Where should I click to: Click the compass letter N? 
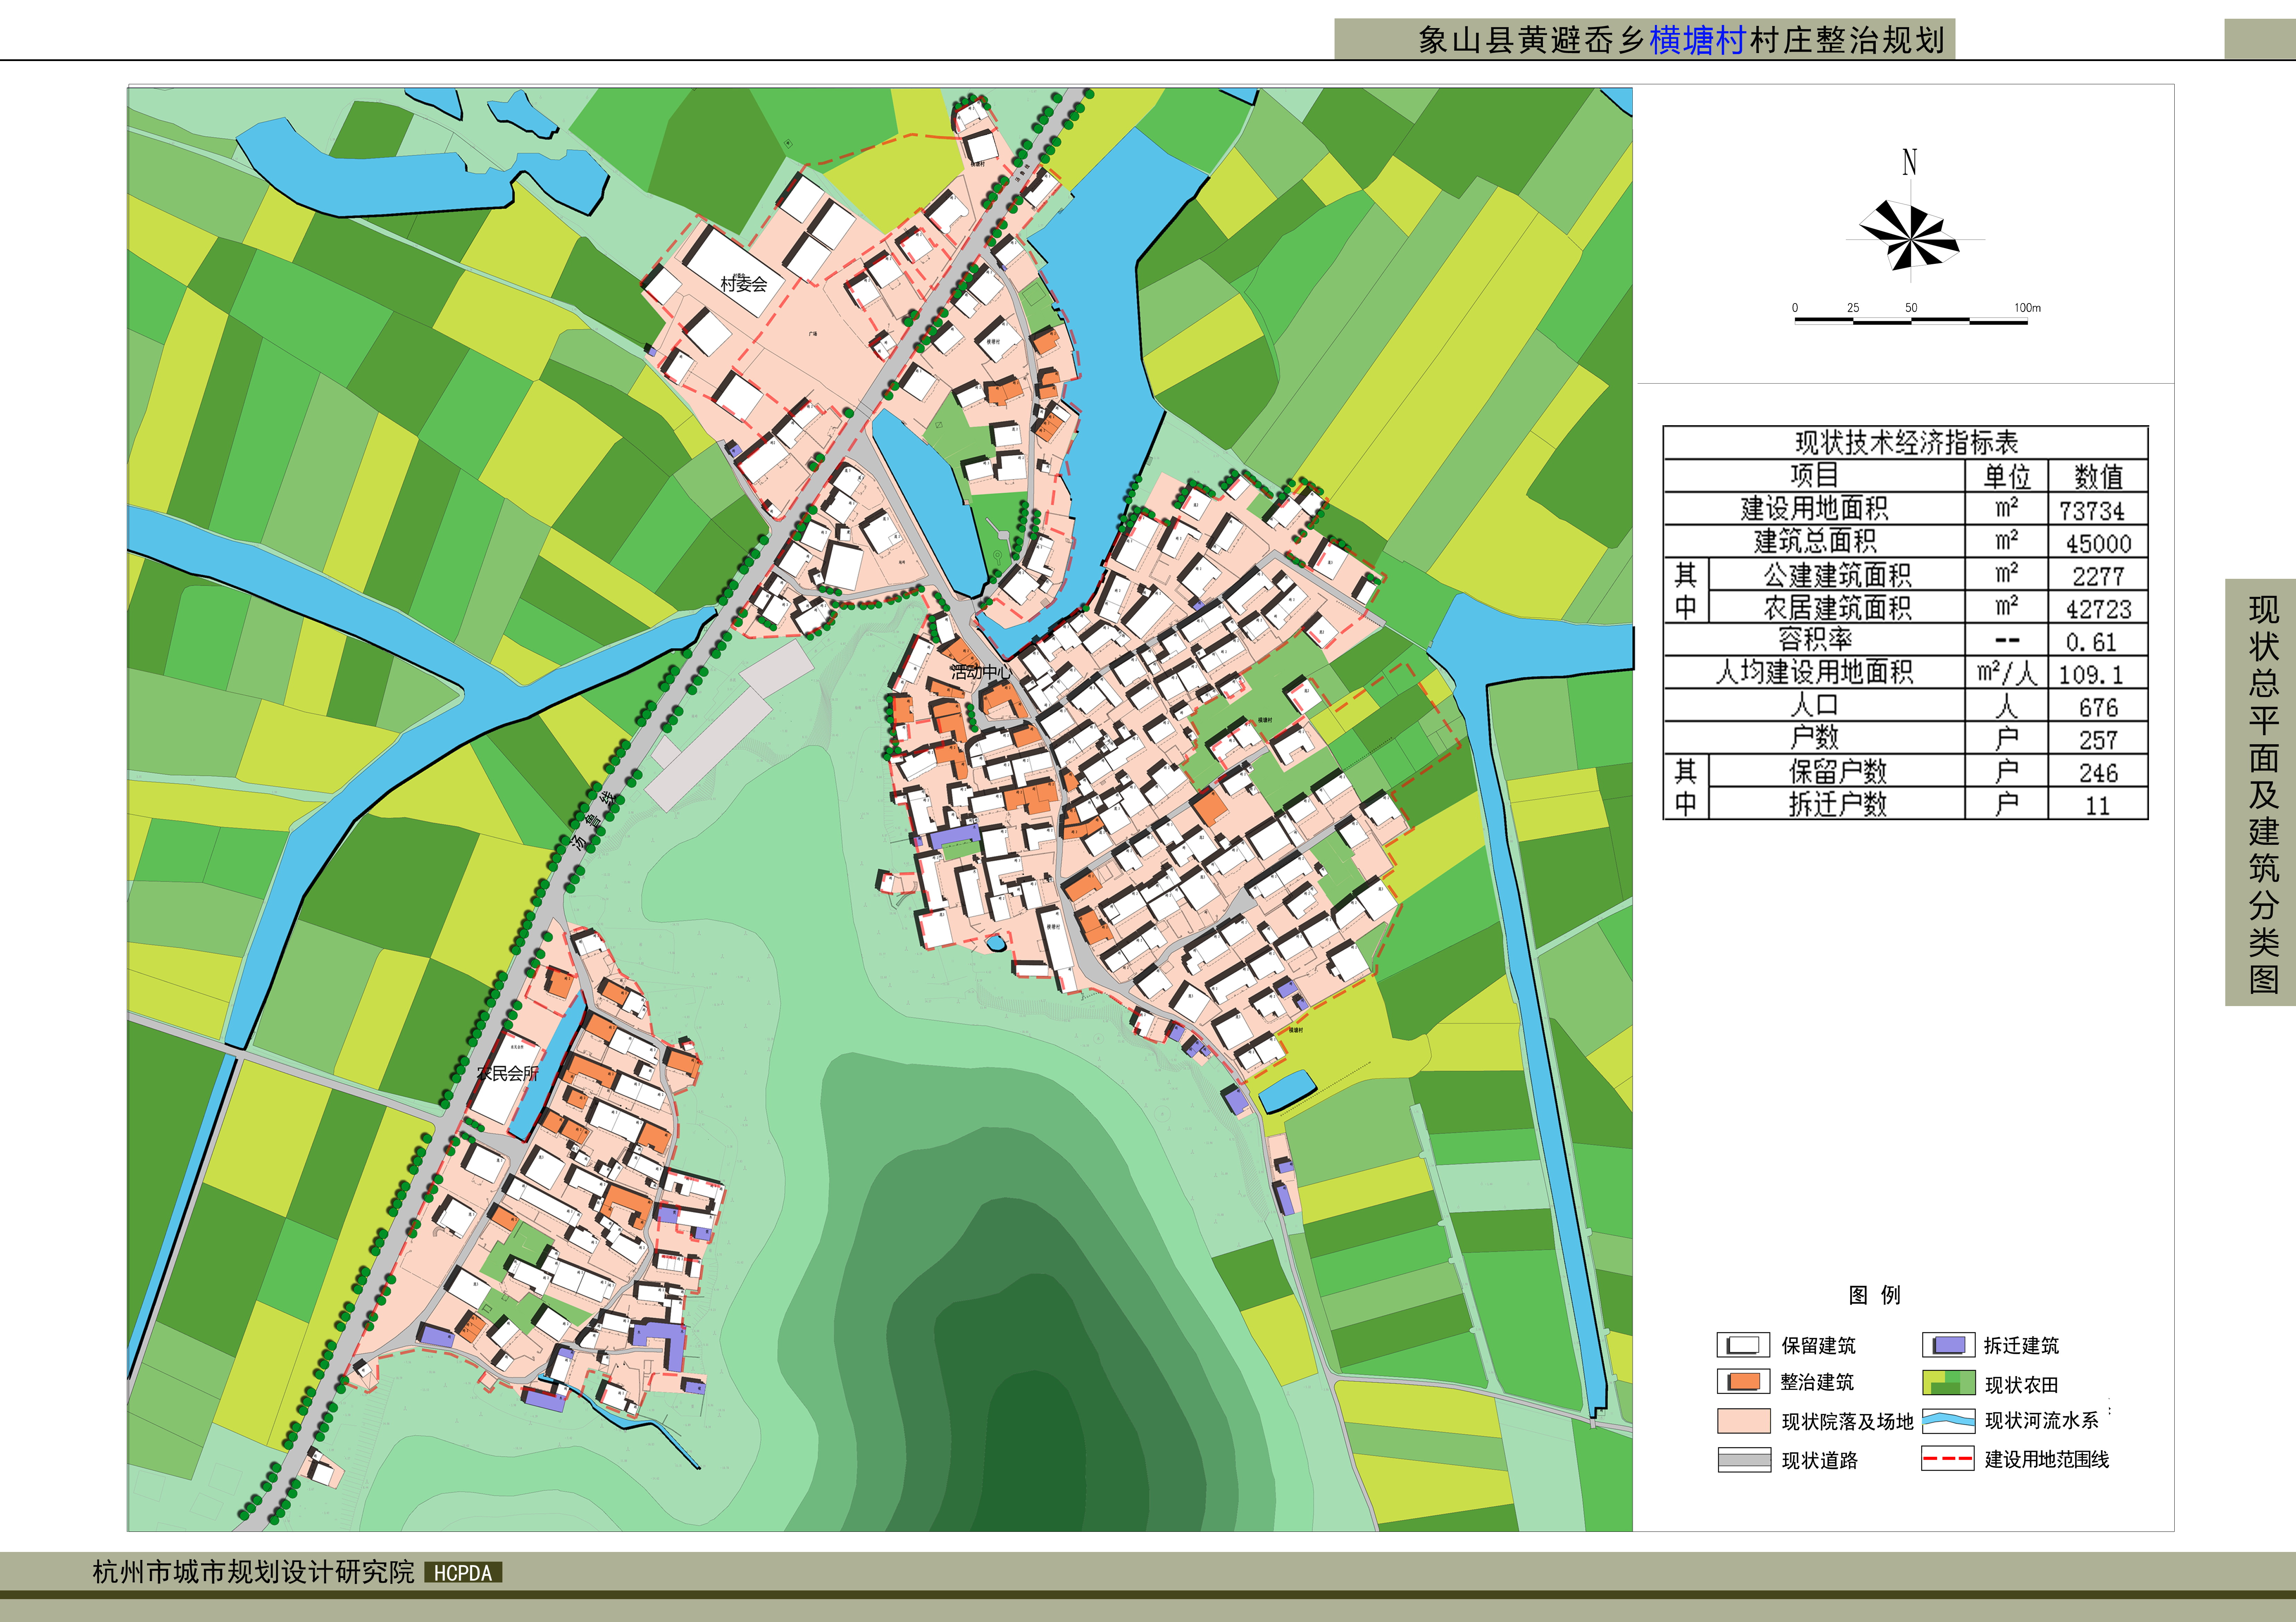pyautogui.click(x=1910, y=162)
